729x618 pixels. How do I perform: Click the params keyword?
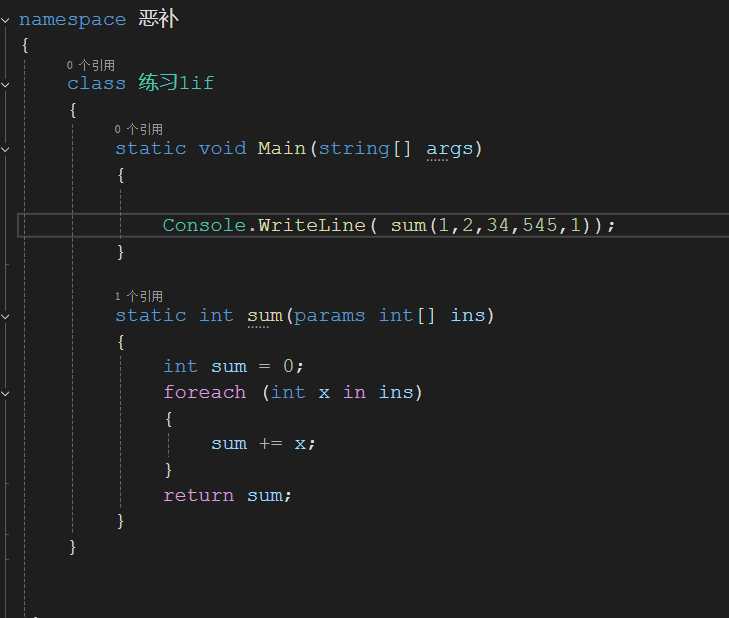pyautogui.click(x=330, y=316)
